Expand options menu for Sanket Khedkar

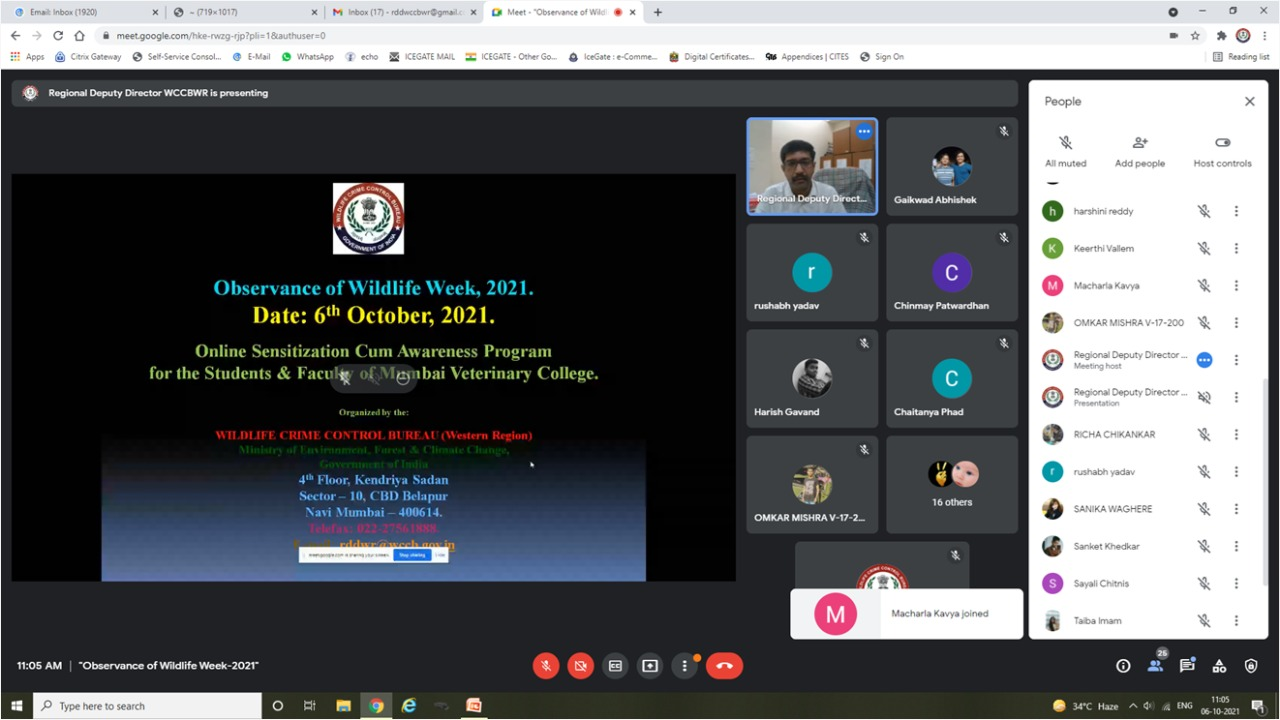click(1236, 546)
